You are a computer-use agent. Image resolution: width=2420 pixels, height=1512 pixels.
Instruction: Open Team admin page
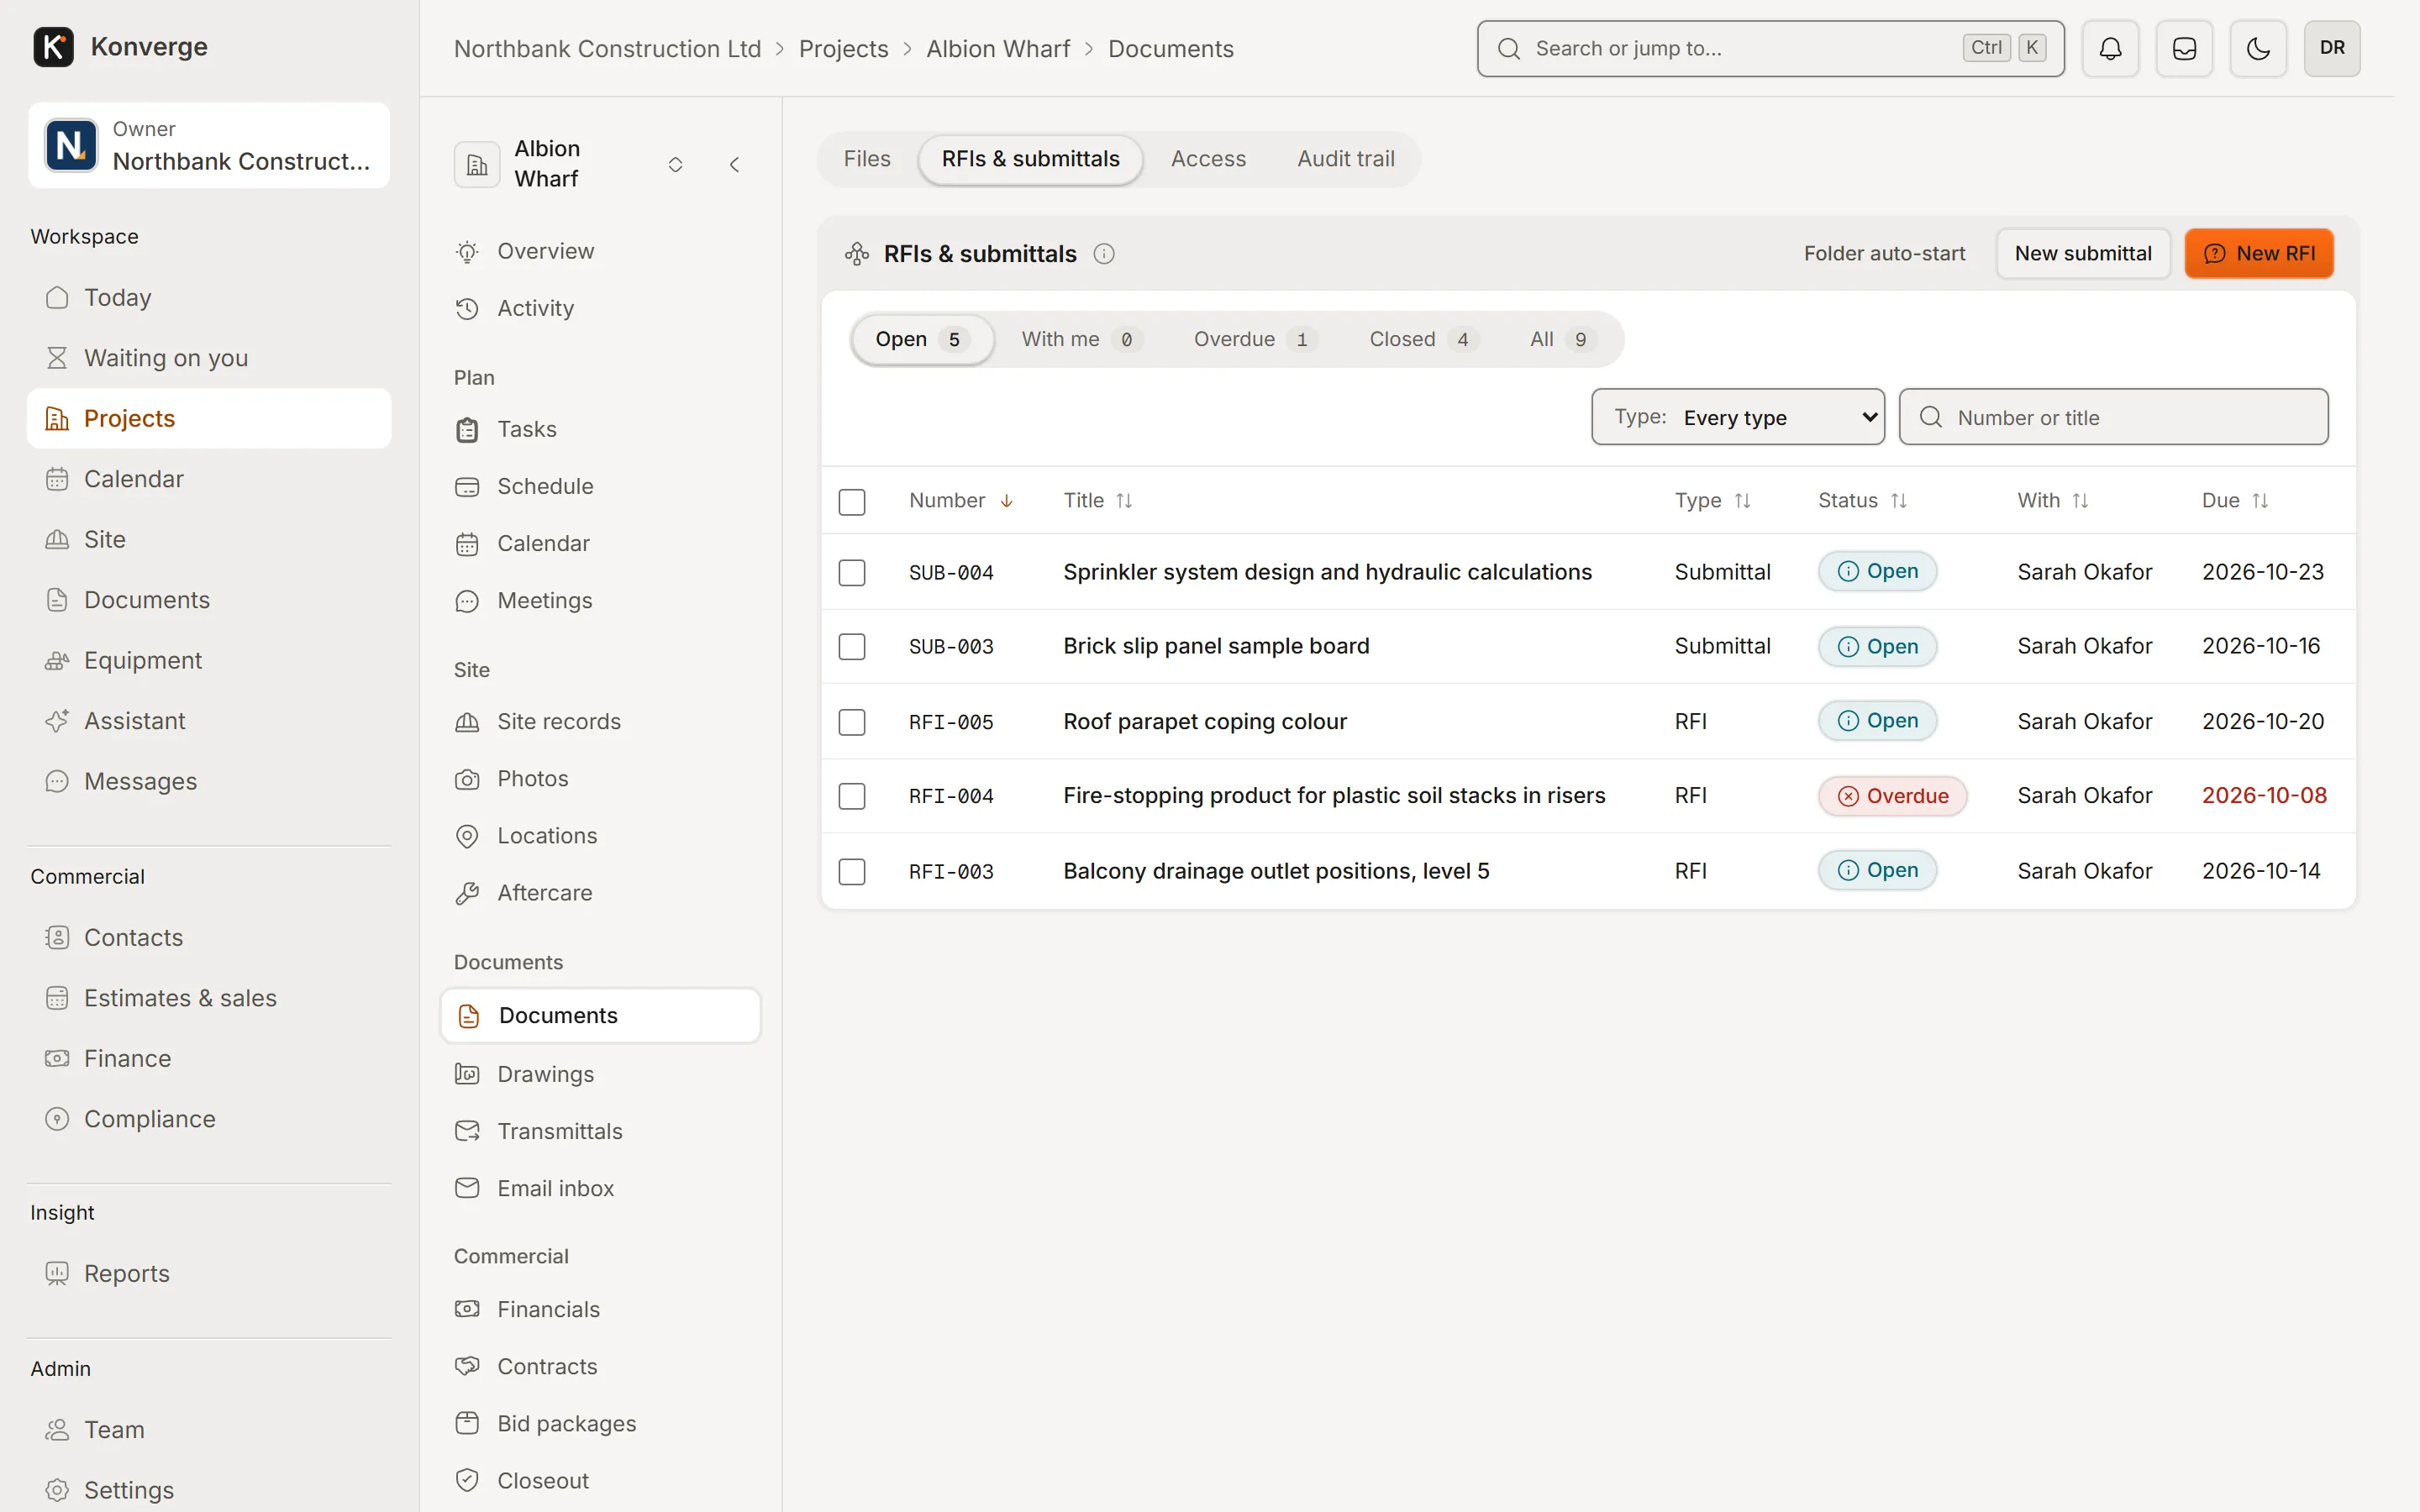[x=208, y=1430]
